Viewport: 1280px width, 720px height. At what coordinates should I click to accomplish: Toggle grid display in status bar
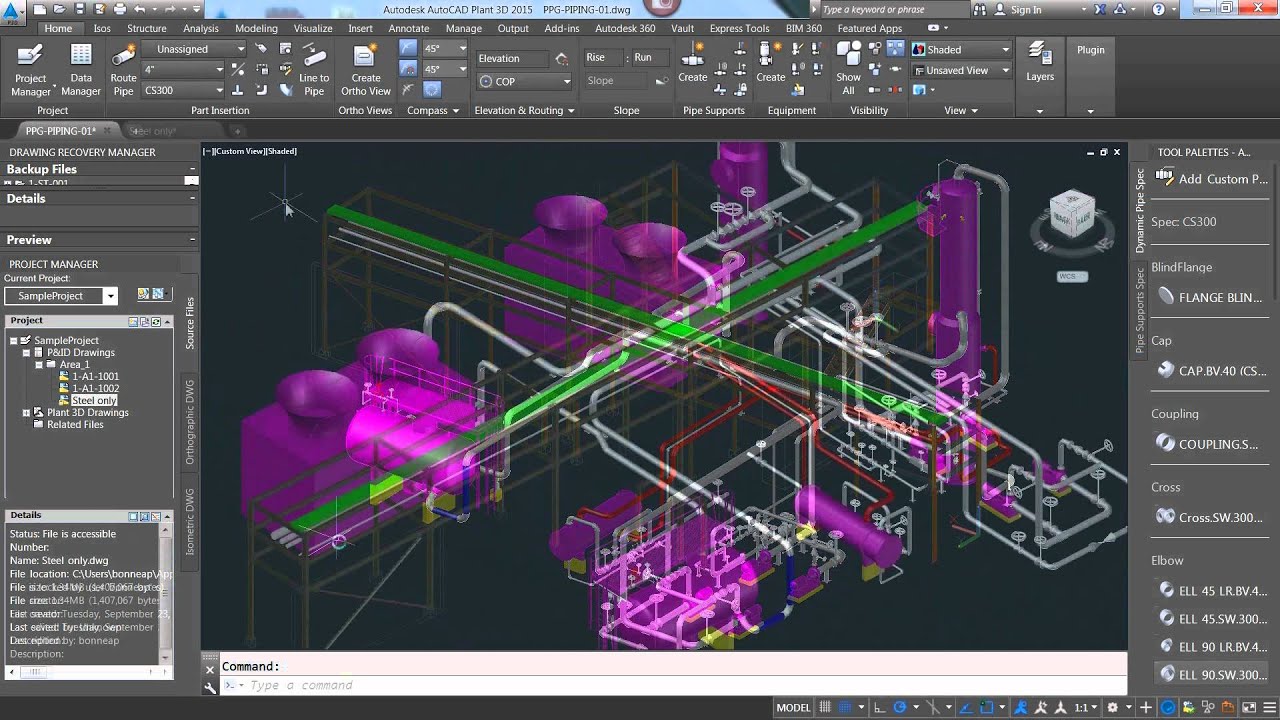(826, 707)
